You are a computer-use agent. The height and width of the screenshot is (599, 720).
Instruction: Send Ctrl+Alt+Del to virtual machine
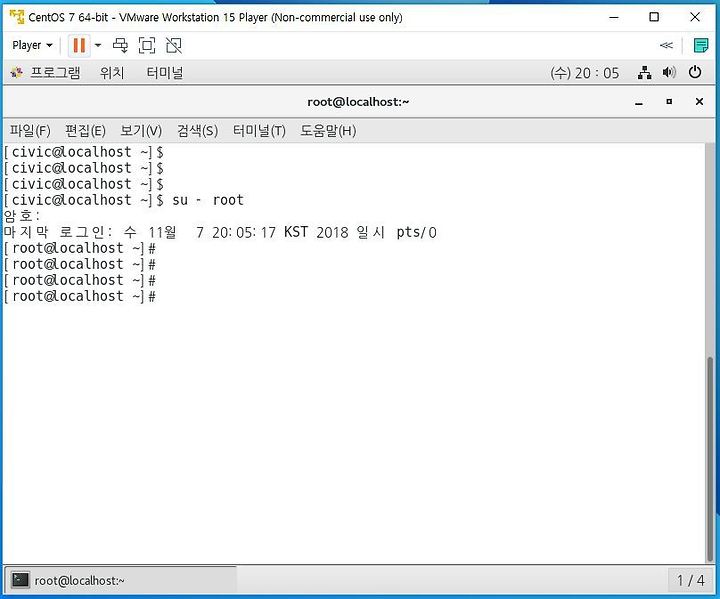[120, 45]
